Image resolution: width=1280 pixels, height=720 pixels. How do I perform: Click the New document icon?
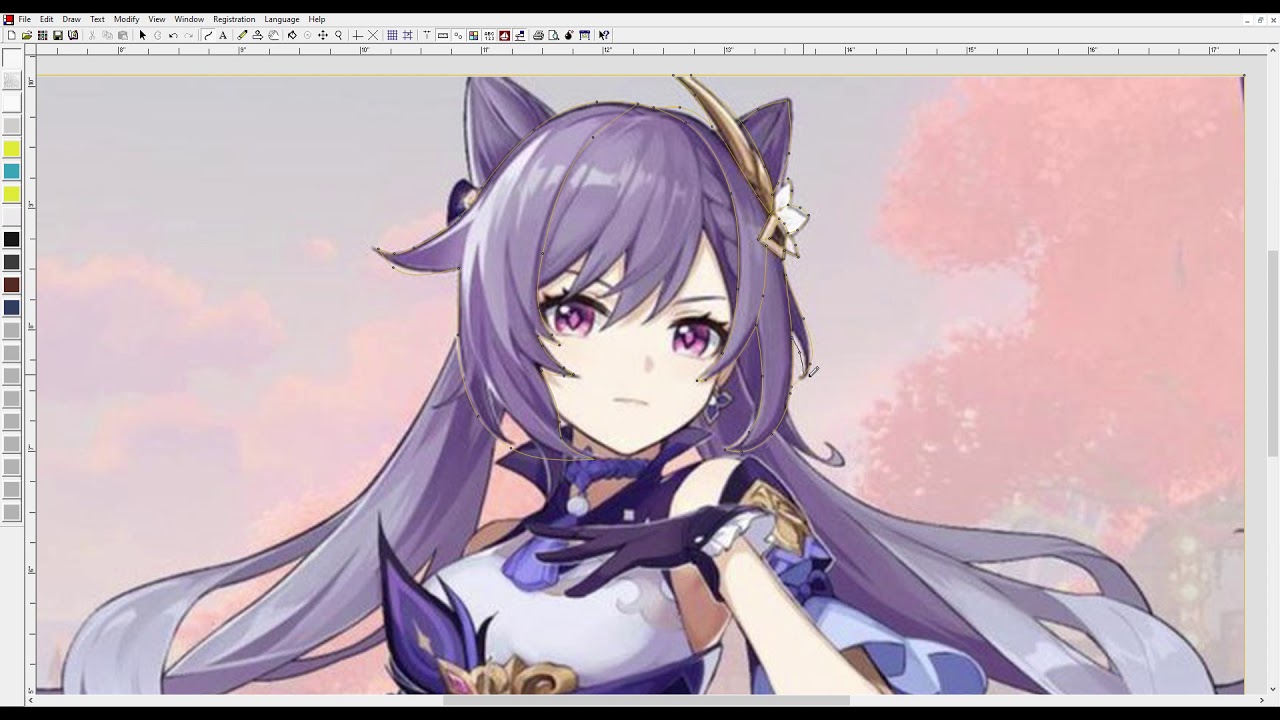(x=11, y=35)
